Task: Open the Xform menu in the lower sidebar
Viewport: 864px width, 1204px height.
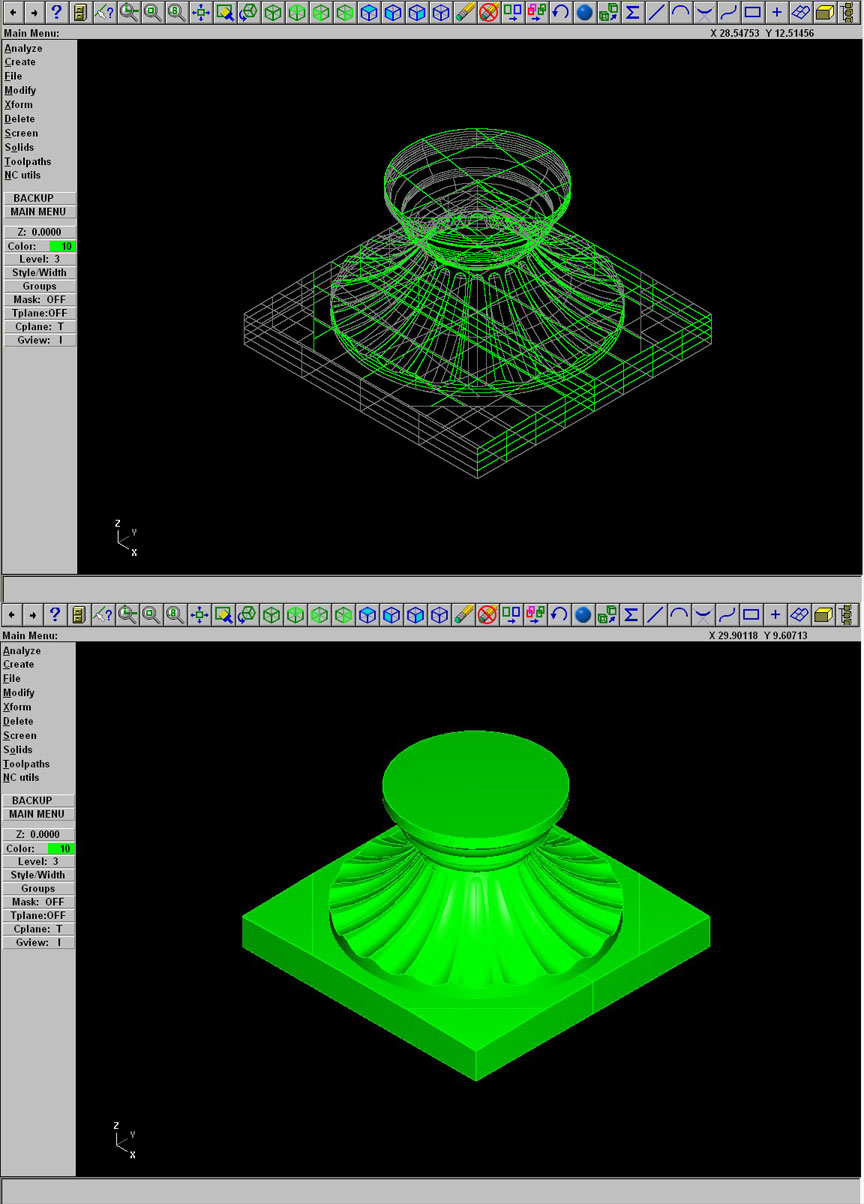Action: [x=18, y=707]
